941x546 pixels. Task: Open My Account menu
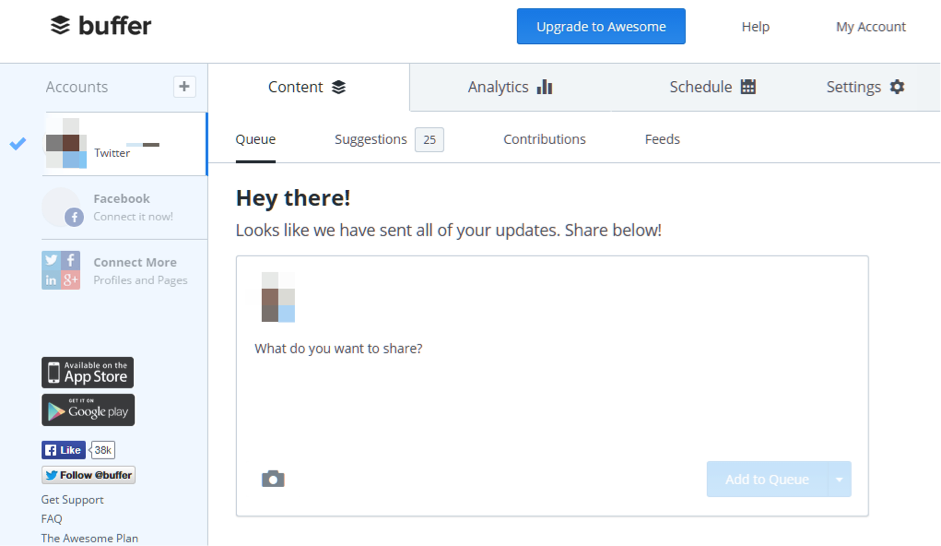coord(871,26)
